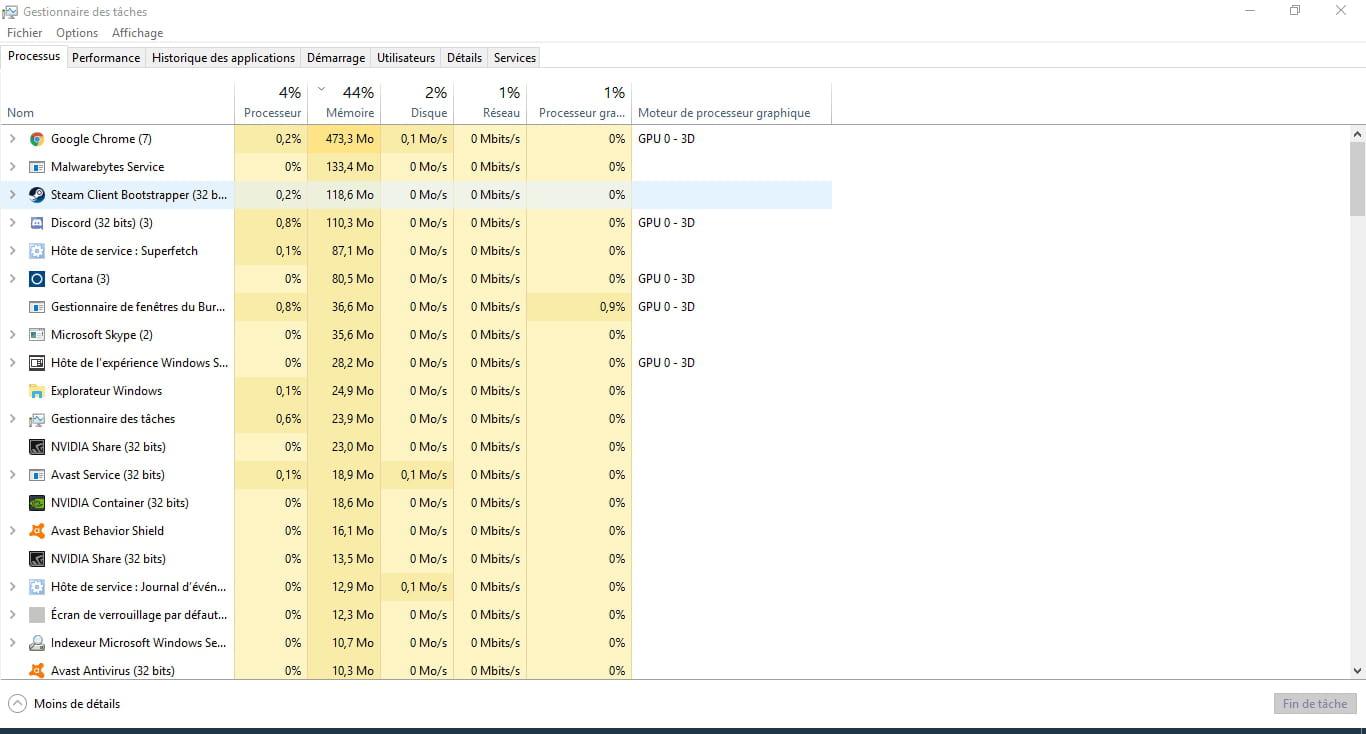
Task: Click the Avast Behavior Shield icon
Action: pos(37,531)
